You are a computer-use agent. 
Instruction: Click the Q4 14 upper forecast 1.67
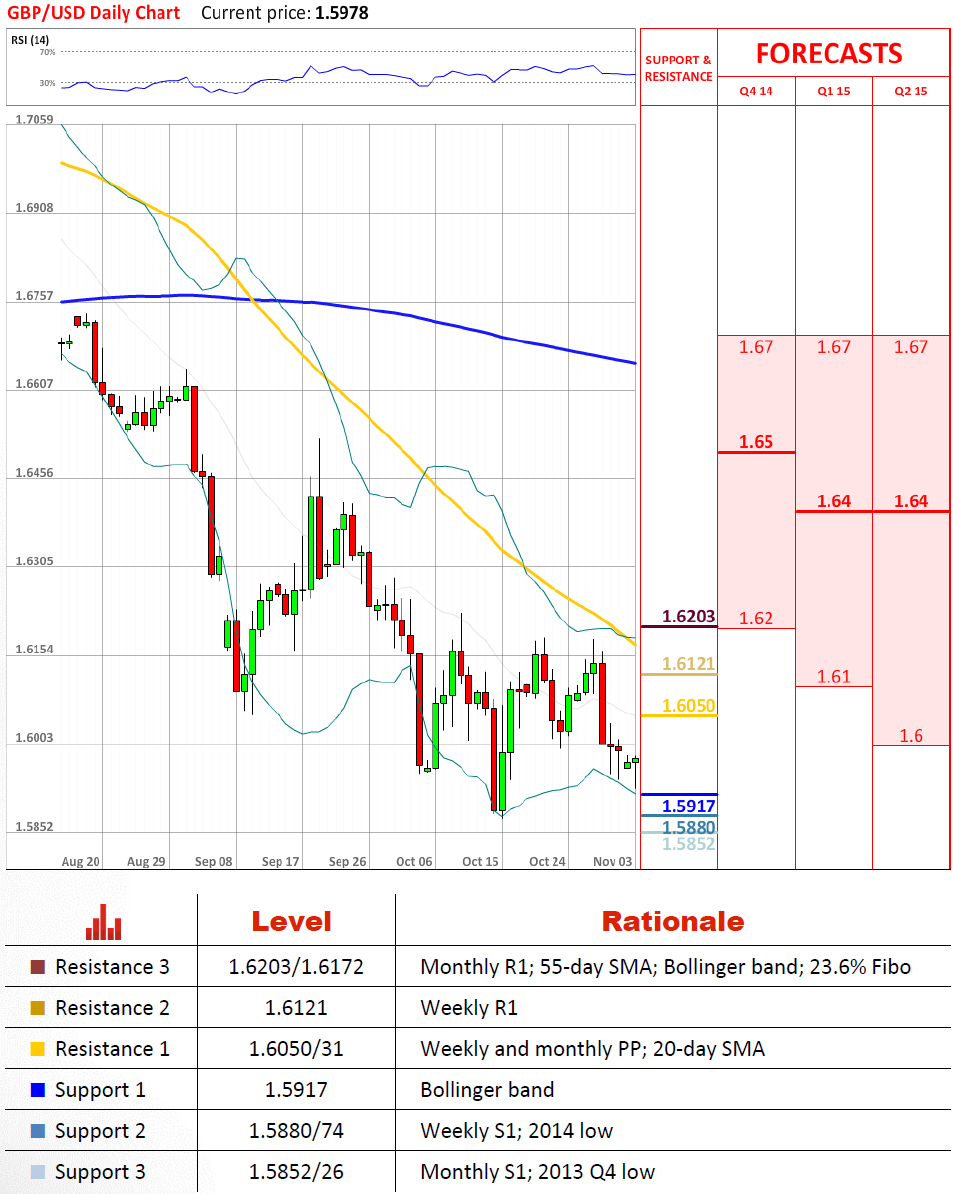(756, 347)
